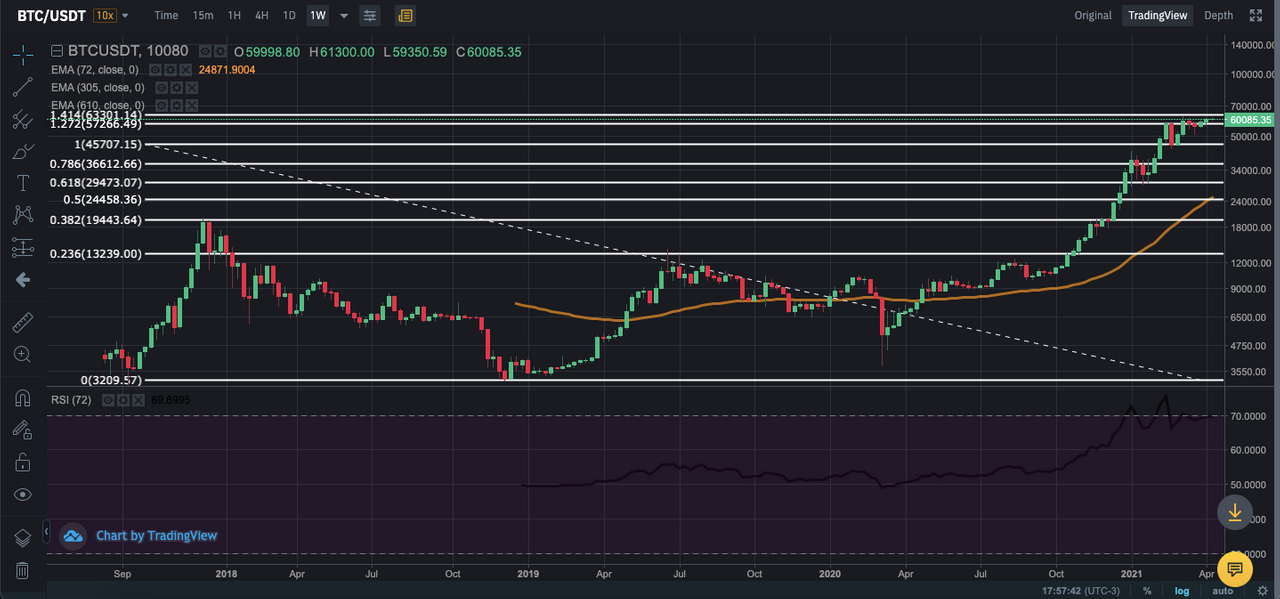The height and width of the screenshot is (599, 1280).
Task: Switch to Depth chart view
Action: tap(1218, 15)
